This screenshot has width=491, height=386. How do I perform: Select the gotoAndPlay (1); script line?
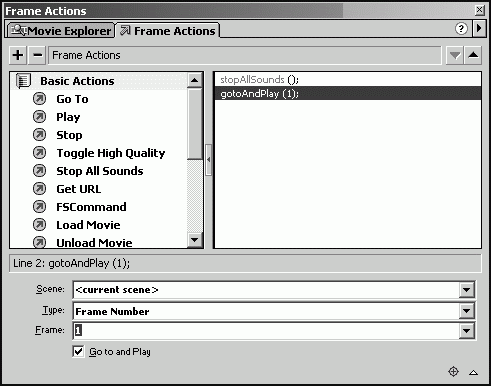click(348, 93)
